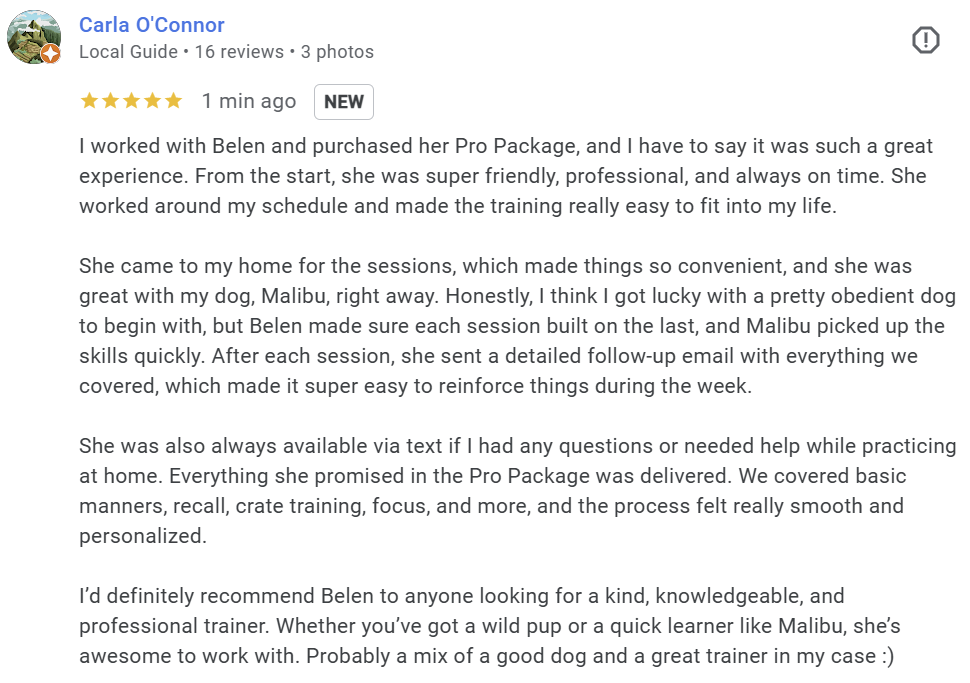Screen dimensions: 970x683
Task: Click the paragraph mentioning Malibu
Action: (500, 325)
